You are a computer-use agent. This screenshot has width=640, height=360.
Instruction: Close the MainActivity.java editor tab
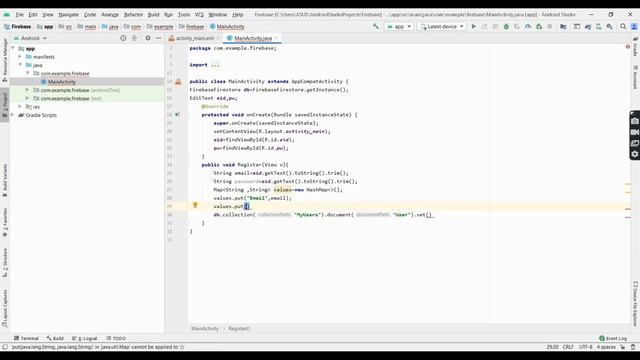(x=276, y=38)
